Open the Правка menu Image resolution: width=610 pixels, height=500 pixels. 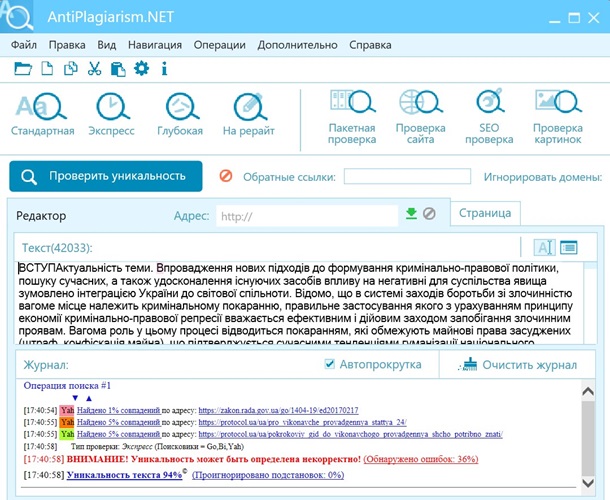coord(67,45)
